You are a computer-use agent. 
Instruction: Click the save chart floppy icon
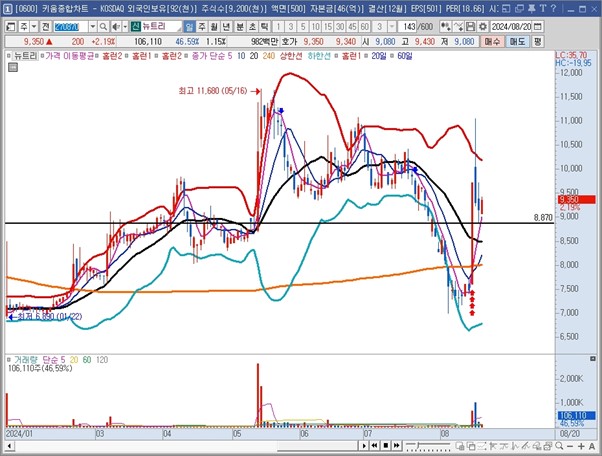[470, 26]
